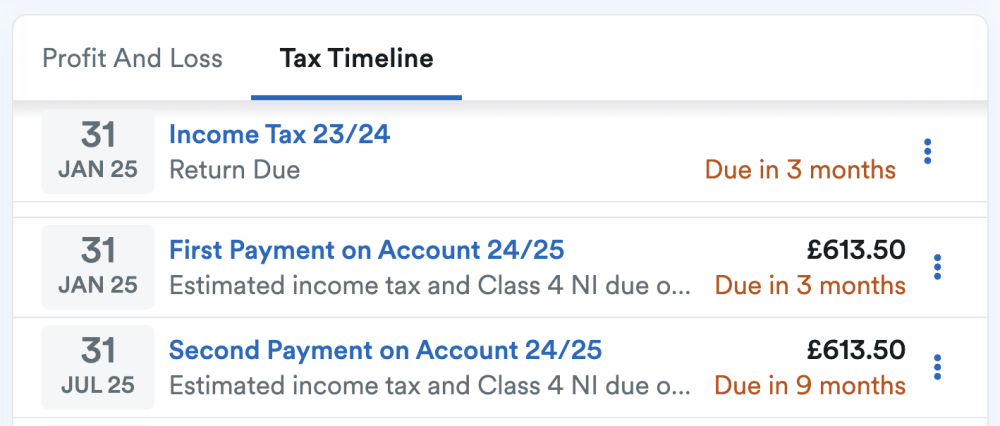Viewport: 1000px width, 426px height.
Task: Open Second Payment on Account 24/25 link
Action: [x=385, y=350]
